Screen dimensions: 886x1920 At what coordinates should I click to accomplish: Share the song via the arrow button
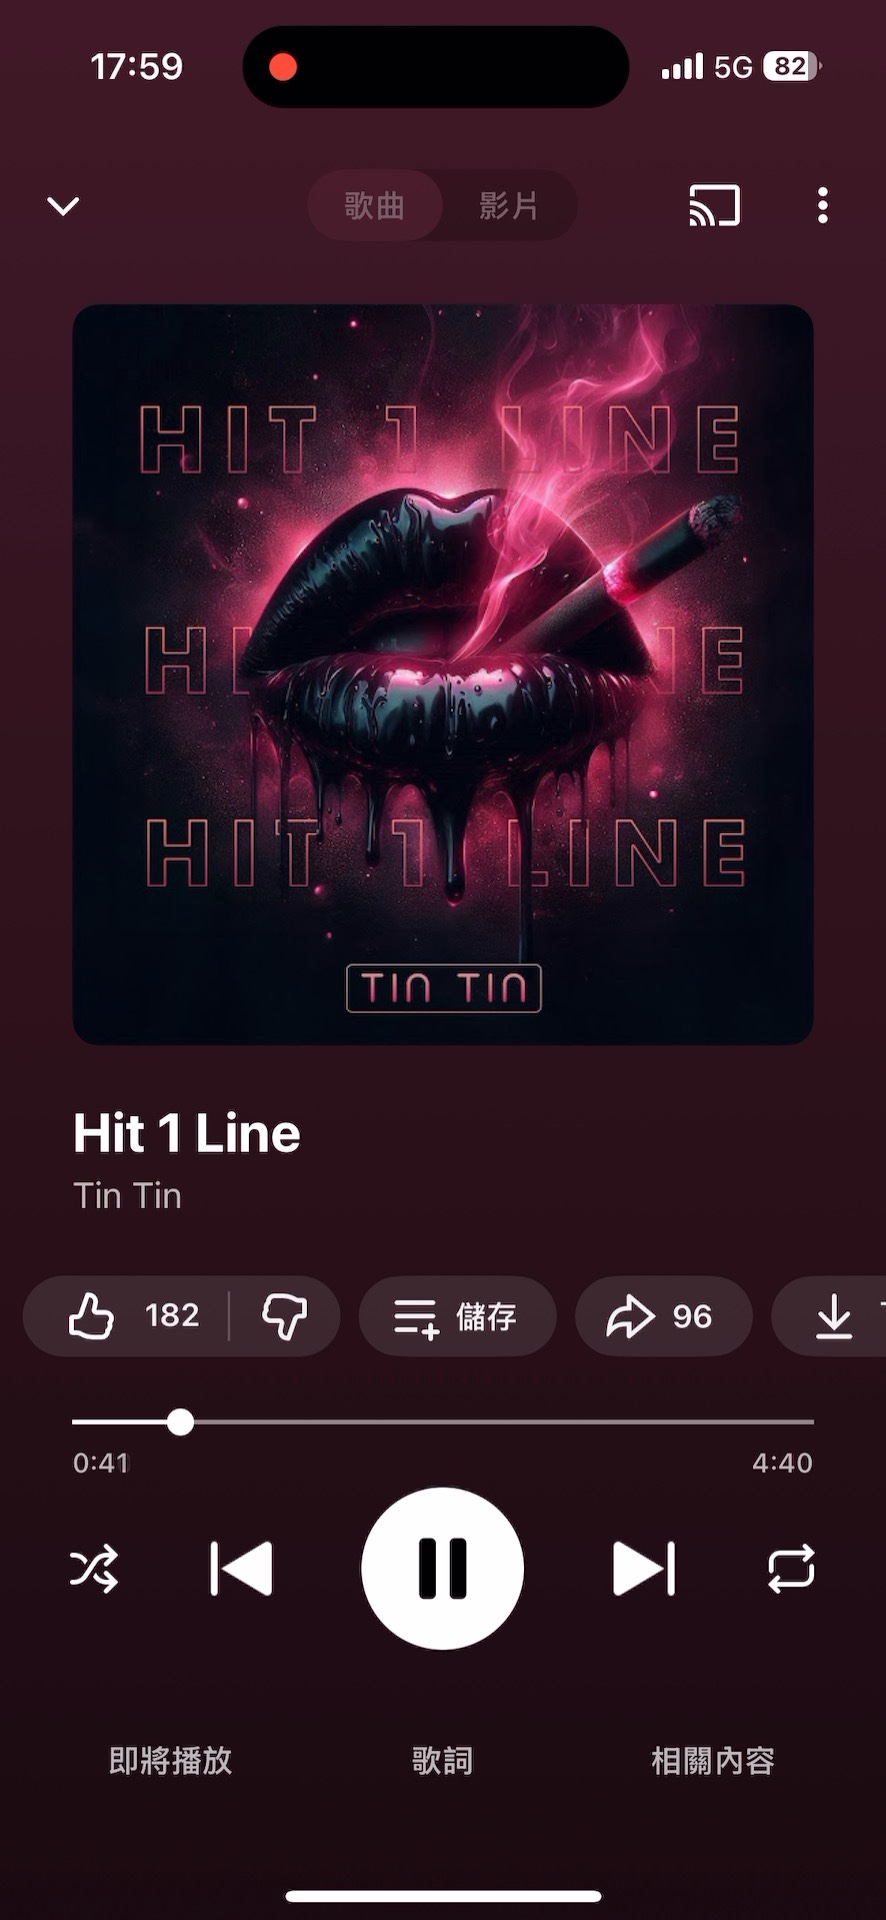pos(663,1316)
